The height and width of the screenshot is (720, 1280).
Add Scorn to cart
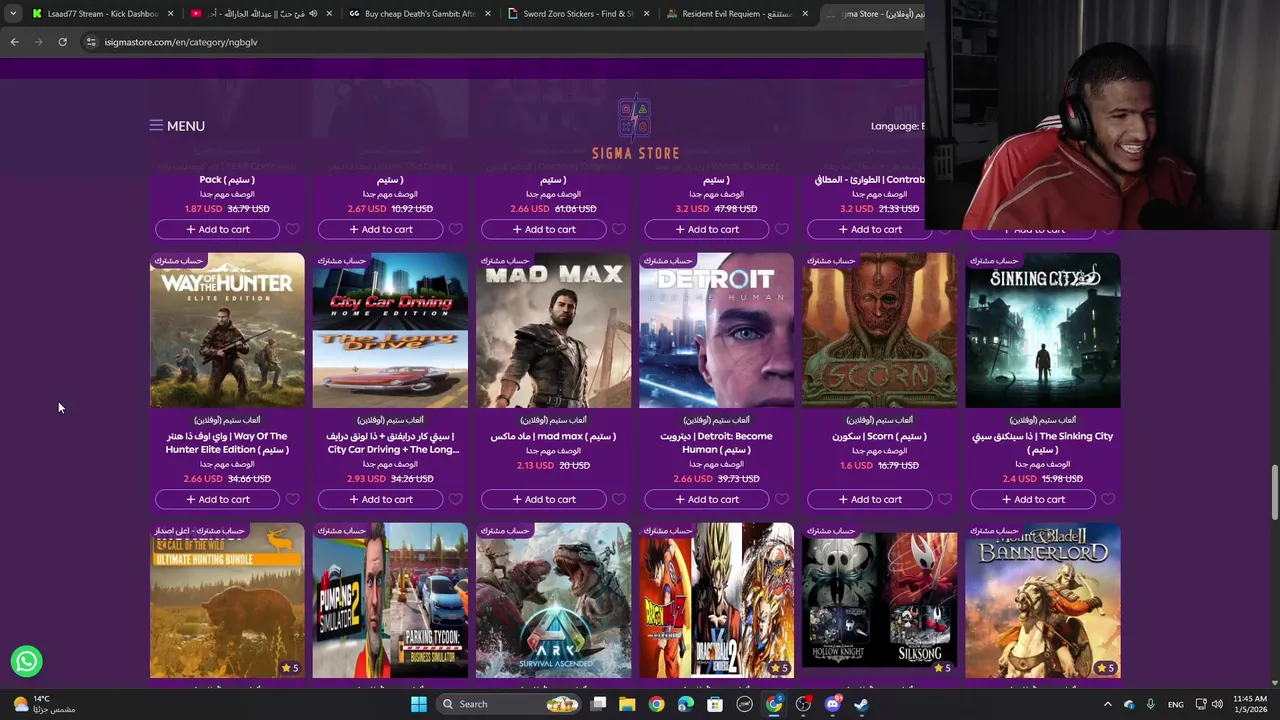(869, 499)
